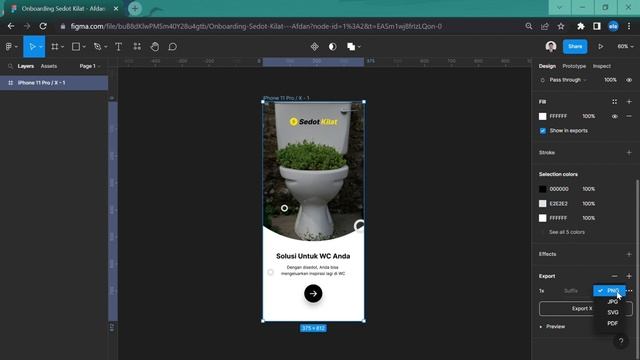Add a stroke with plus icon
This screenshot has height=360, width=640.
tap(629, 153)
